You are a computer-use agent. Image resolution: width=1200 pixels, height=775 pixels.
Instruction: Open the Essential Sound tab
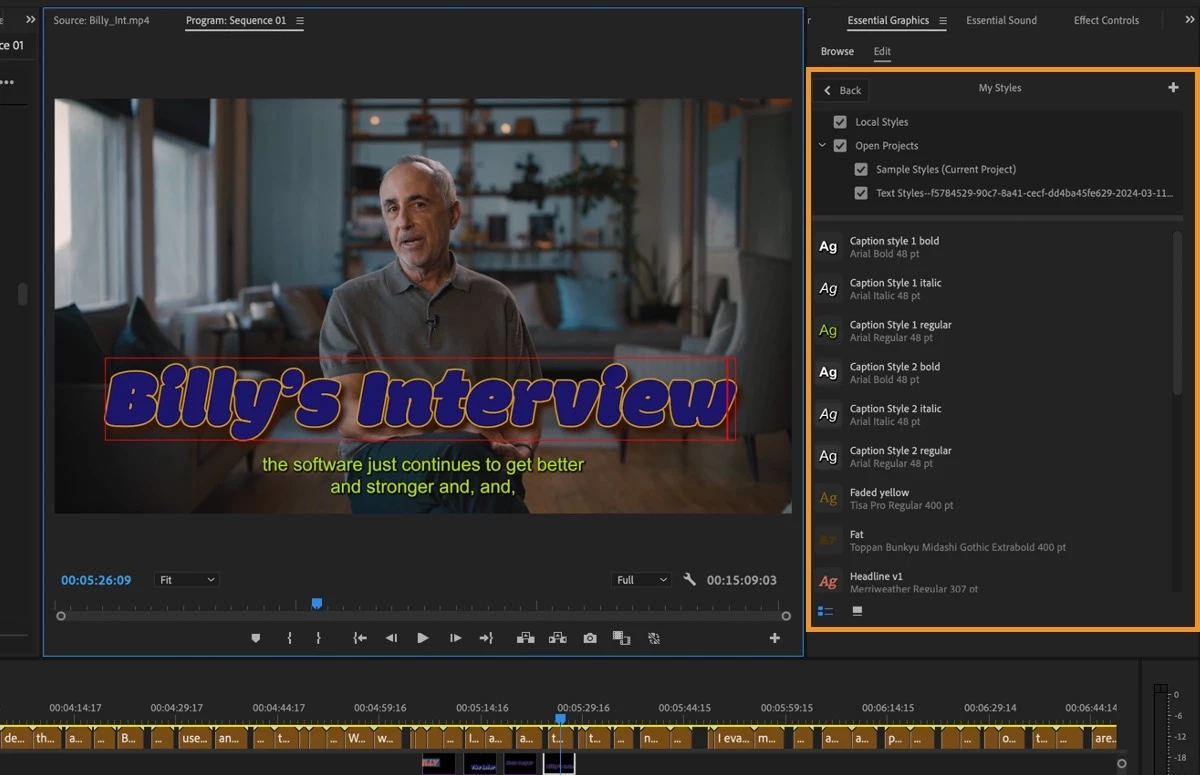[1001, 20]
